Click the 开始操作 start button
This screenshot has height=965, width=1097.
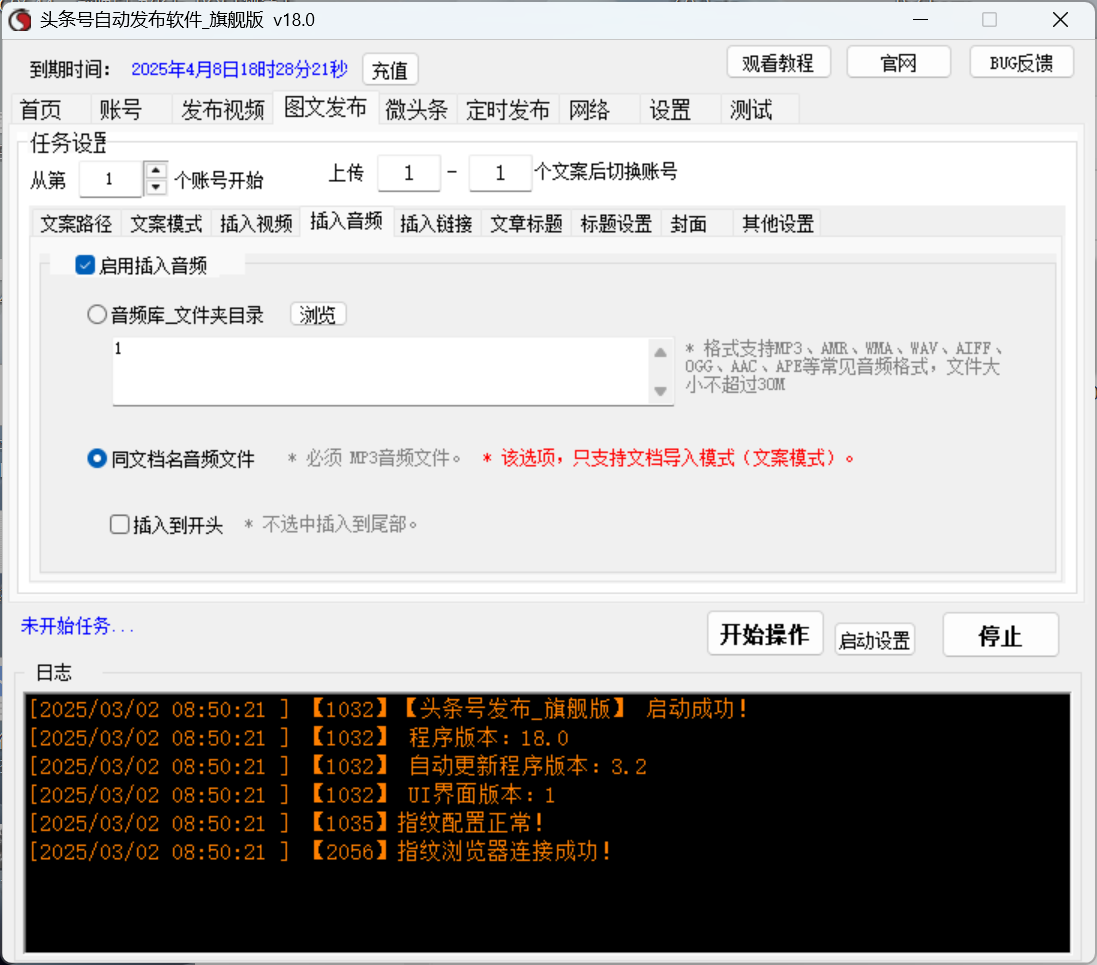pos(765,634)
